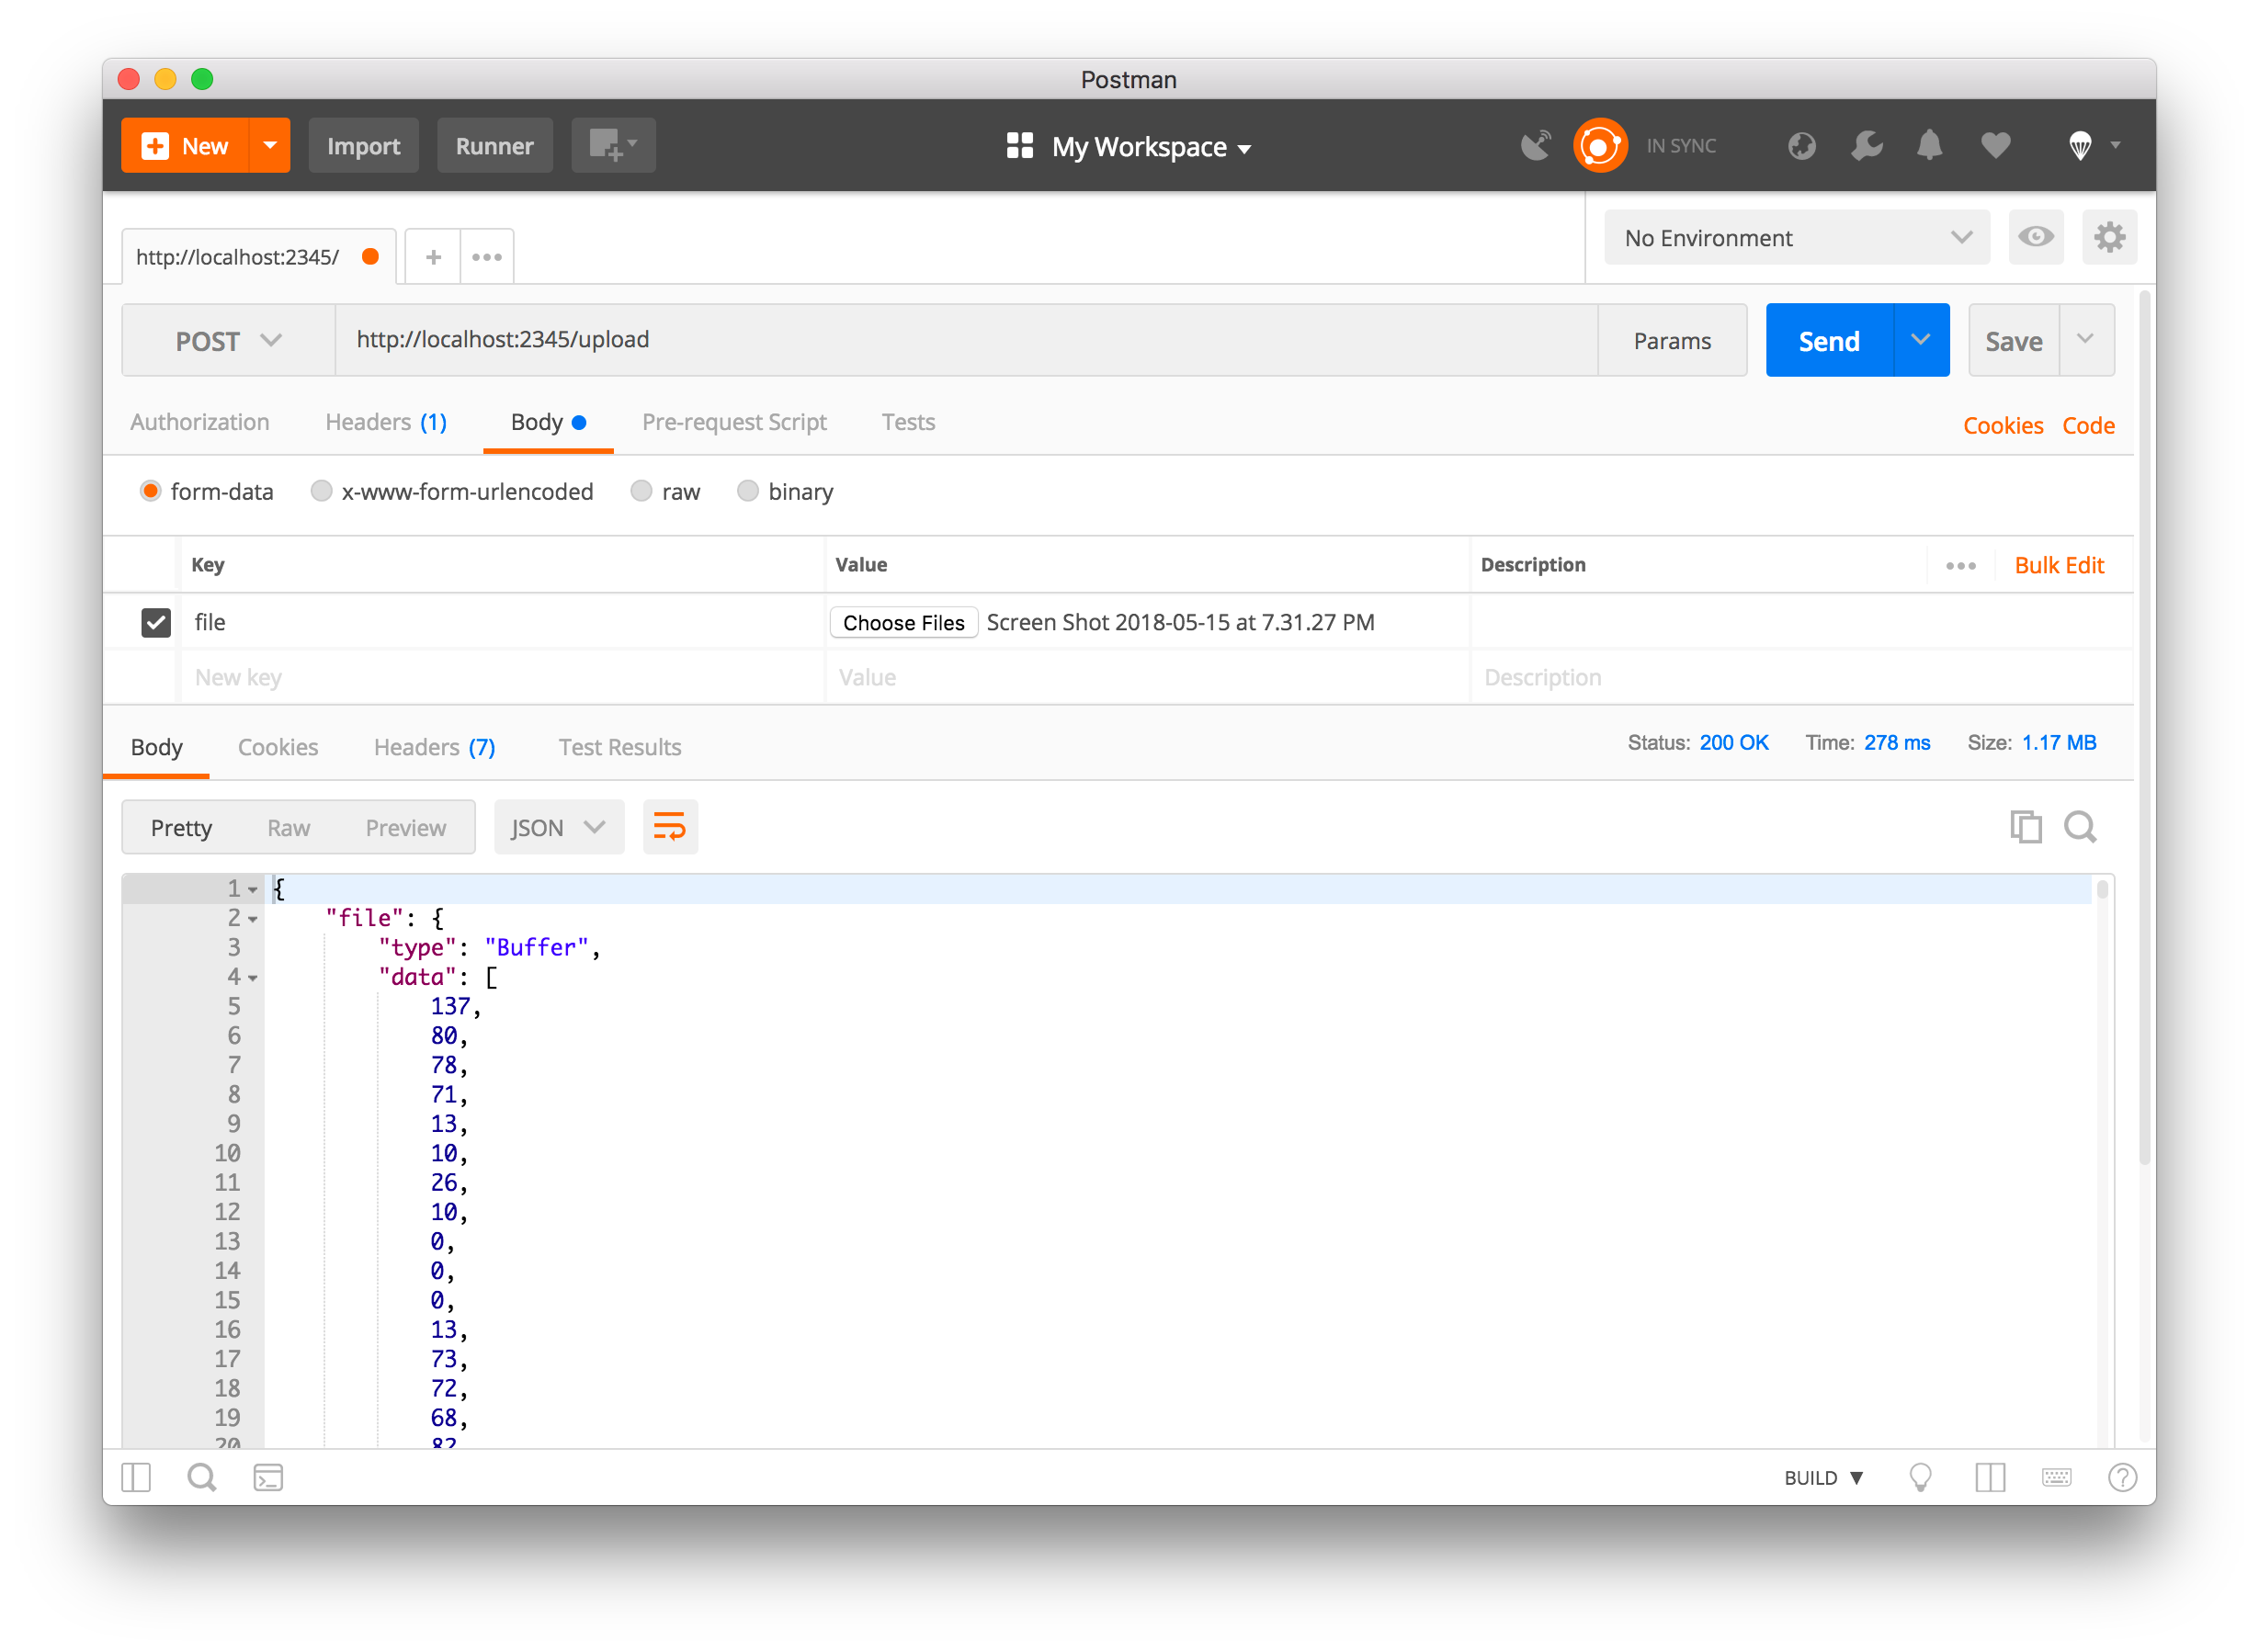The height and width of the screenshot is (1652, 2259).
Task: Open the JSON format dropdown
Action: (558, 827)
